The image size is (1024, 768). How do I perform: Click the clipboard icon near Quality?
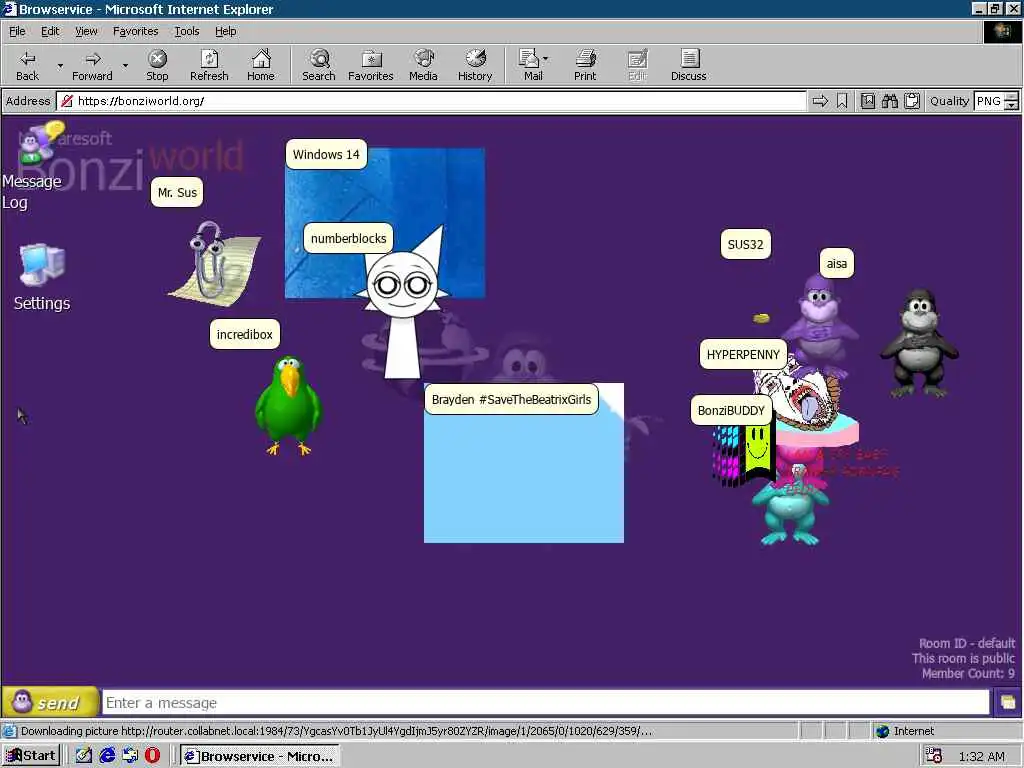912,101
